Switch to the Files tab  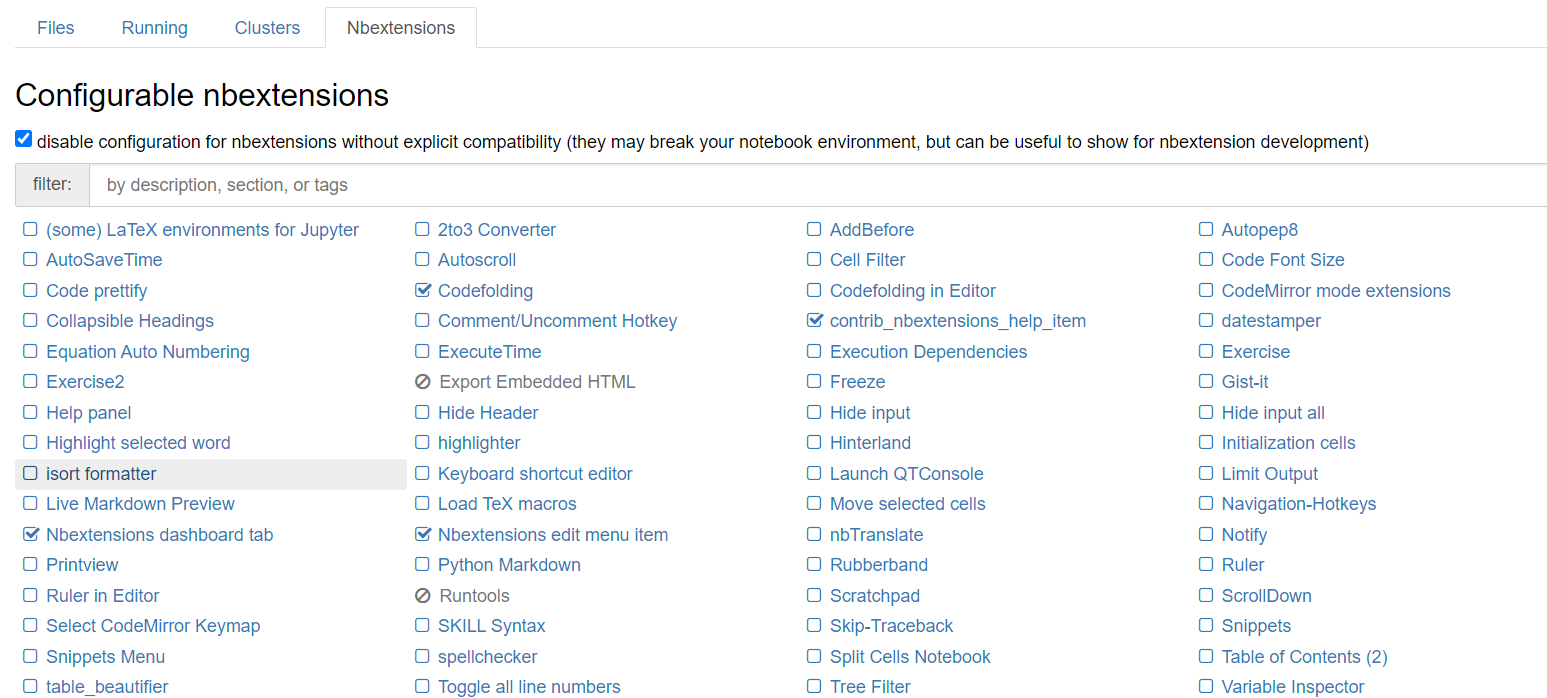(x=55, y=28)
